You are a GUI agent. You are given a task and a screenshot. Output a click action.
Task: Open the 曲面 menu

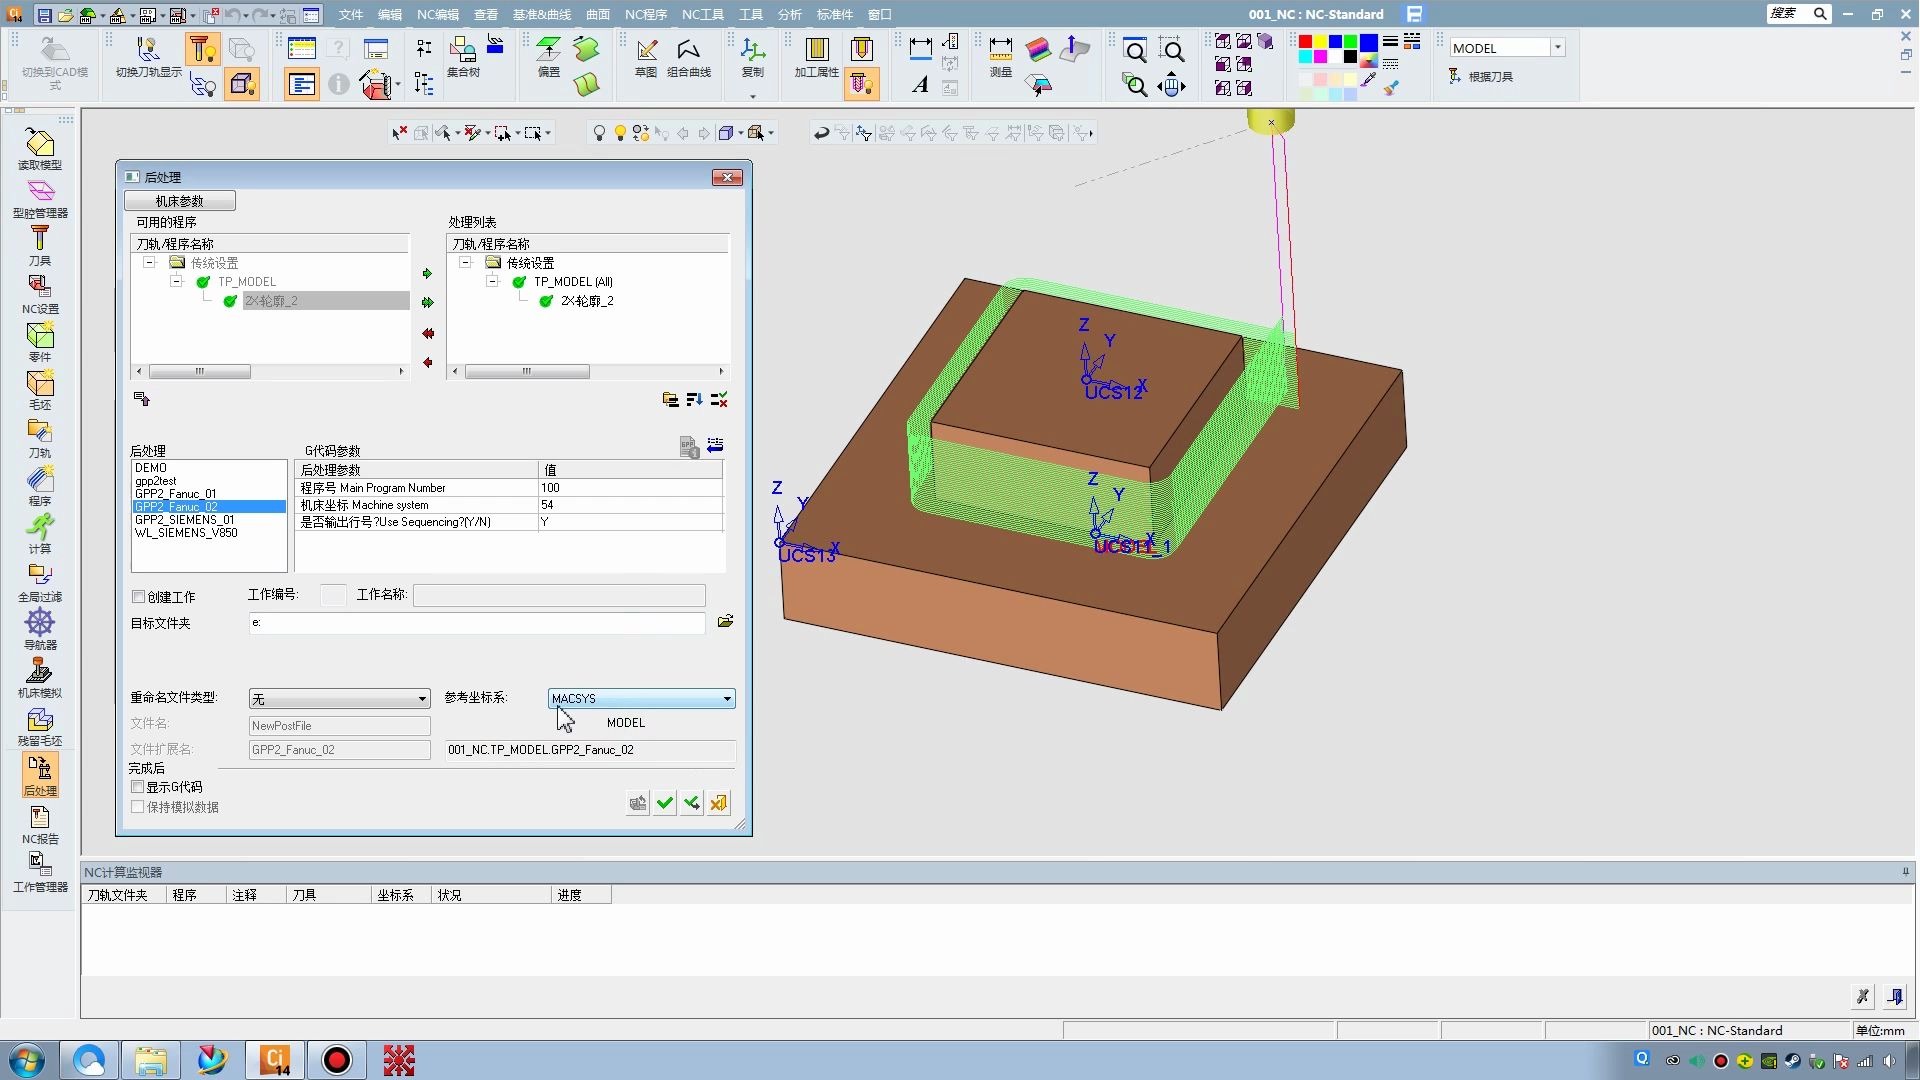[597, 14]
